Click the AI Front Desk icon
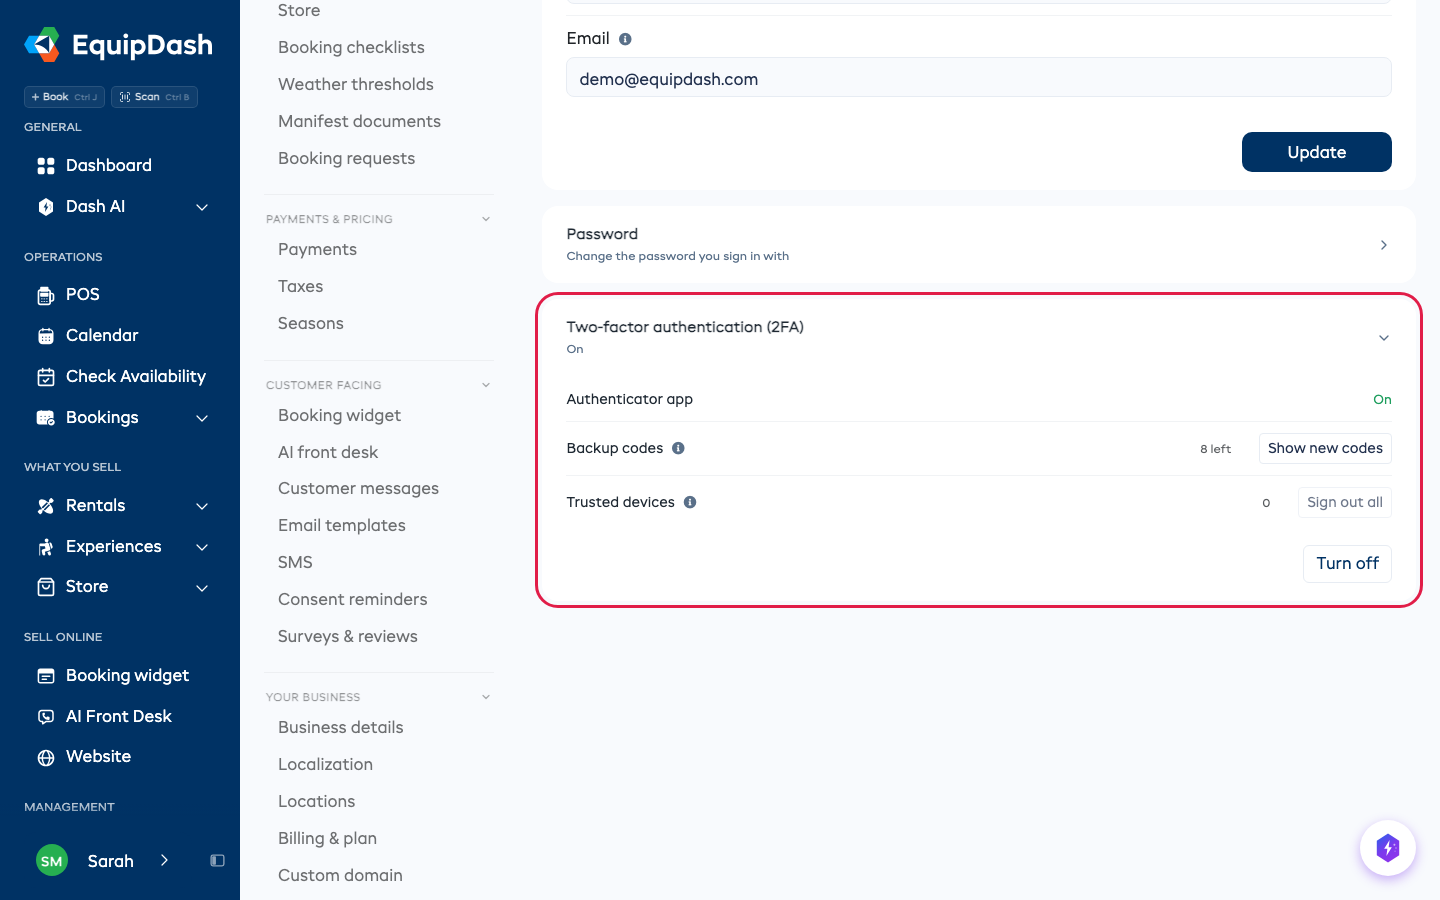This screenshot has height=900, width=1440. coord(46,717)
